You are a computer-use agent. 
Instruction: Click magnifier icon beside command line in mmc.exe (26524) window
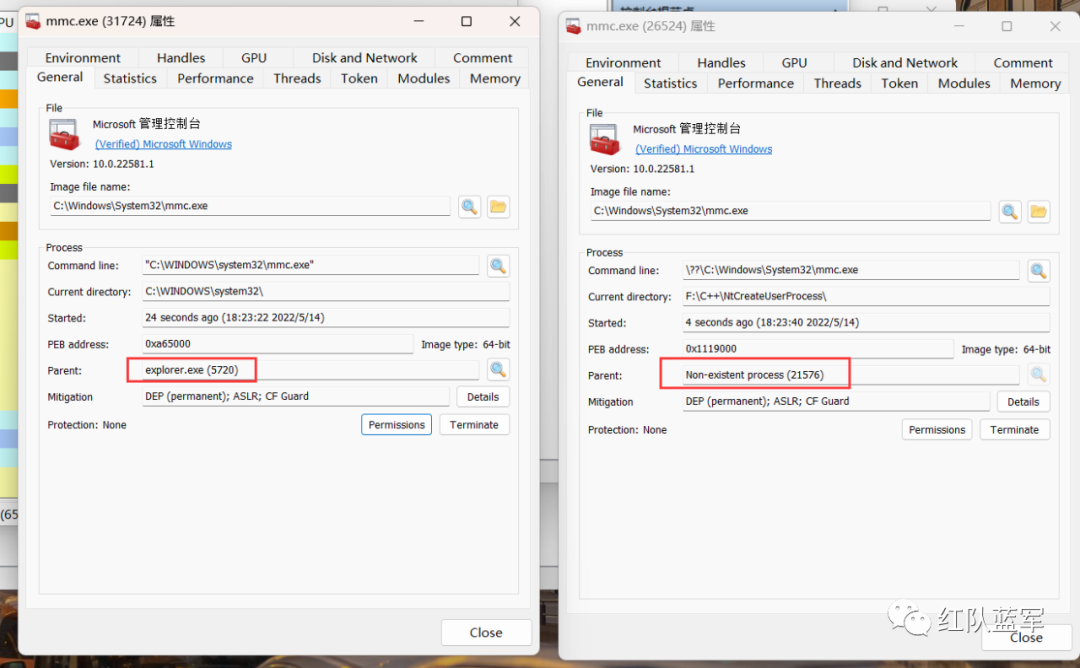click(x=1038, y=271)
